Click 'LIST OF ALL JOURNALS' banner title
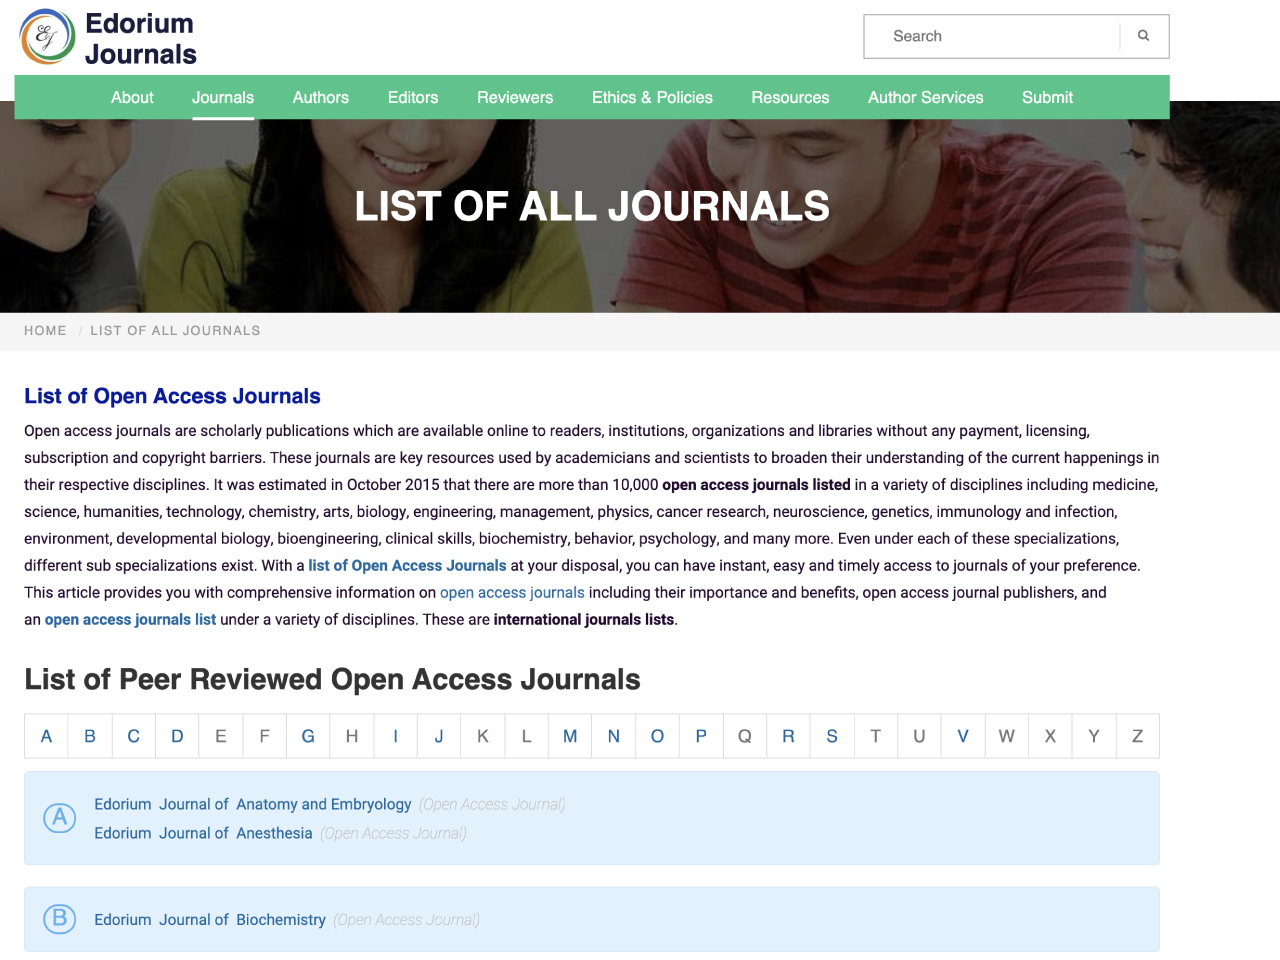Screen dimensions: 1280x960 tap(592, 206)
